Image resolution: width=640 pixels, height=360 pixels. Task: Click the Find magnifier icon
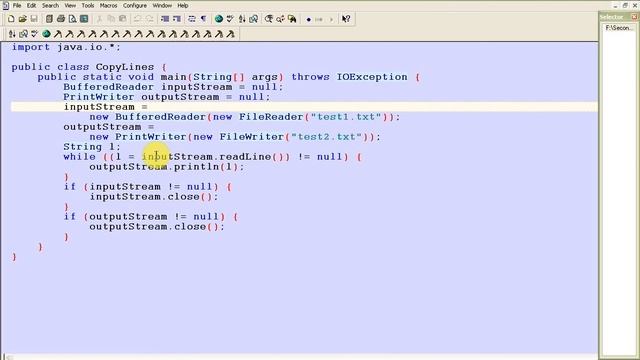coord(269,19)
